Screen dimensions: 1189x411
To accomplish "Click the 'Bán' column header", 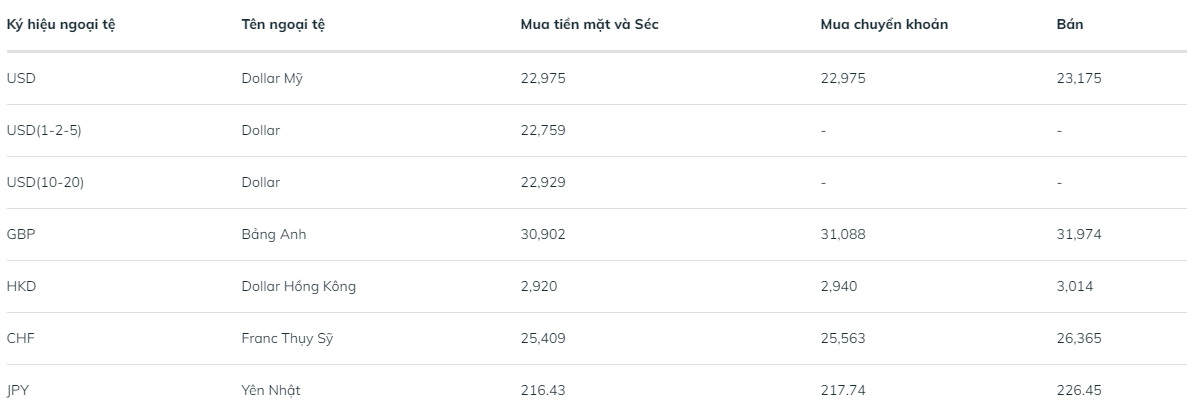I will click(1069, 25).
